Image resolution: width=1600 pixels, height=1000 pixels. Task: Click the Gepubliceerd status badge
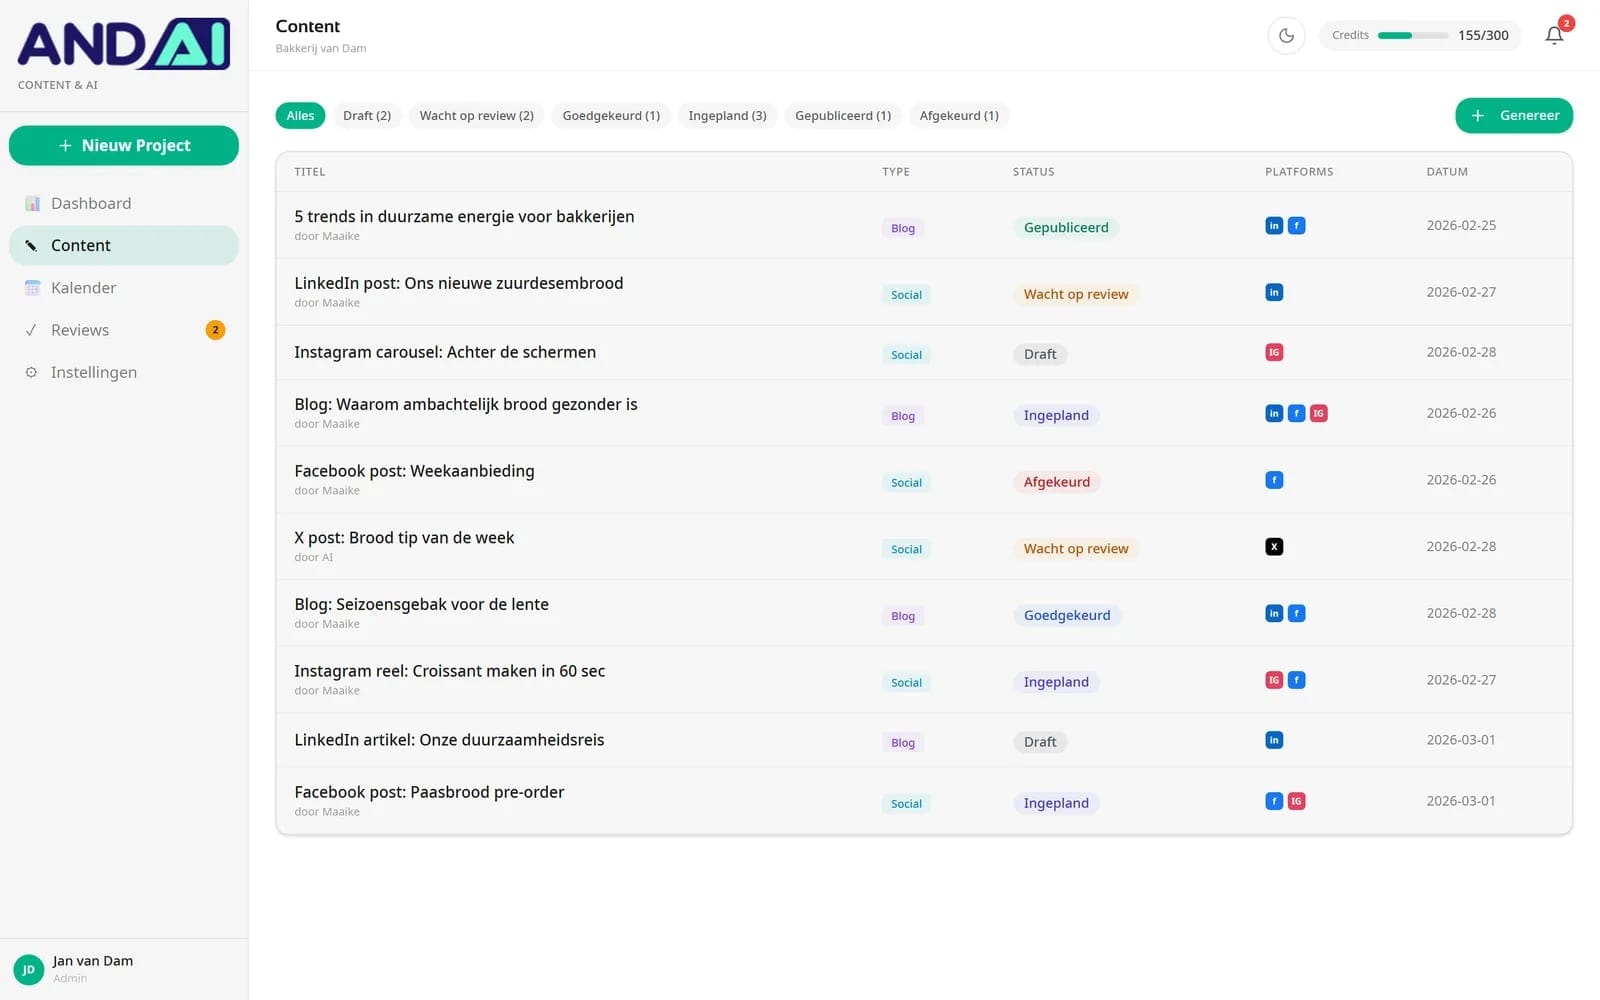1066,228
